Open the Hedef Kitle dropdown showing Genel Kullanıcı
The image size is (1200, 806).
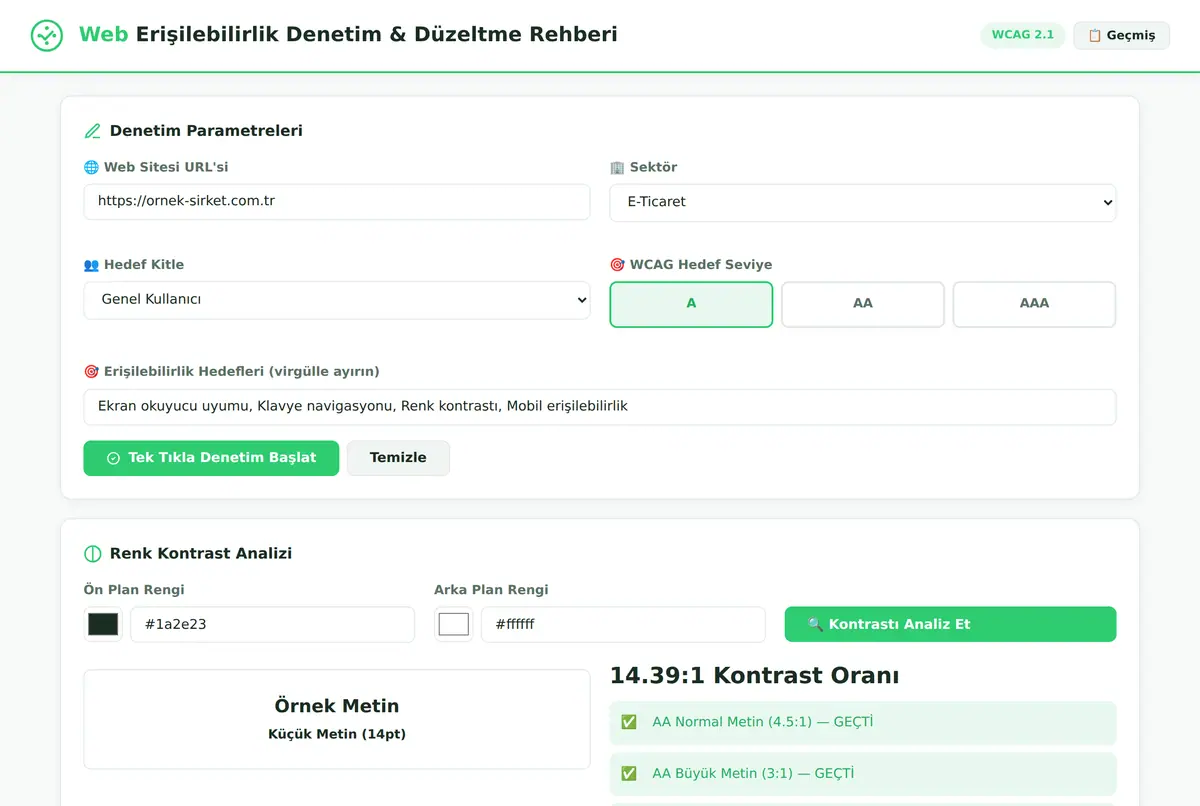(337, 300)
